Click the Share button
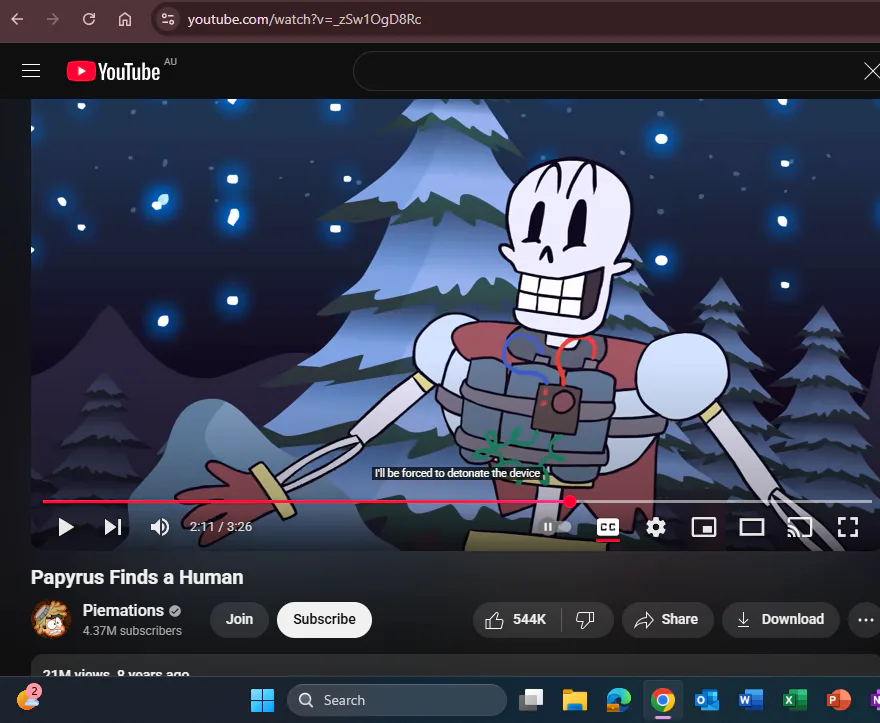Viewport: 880px width, 723px height. coord(667,619)
